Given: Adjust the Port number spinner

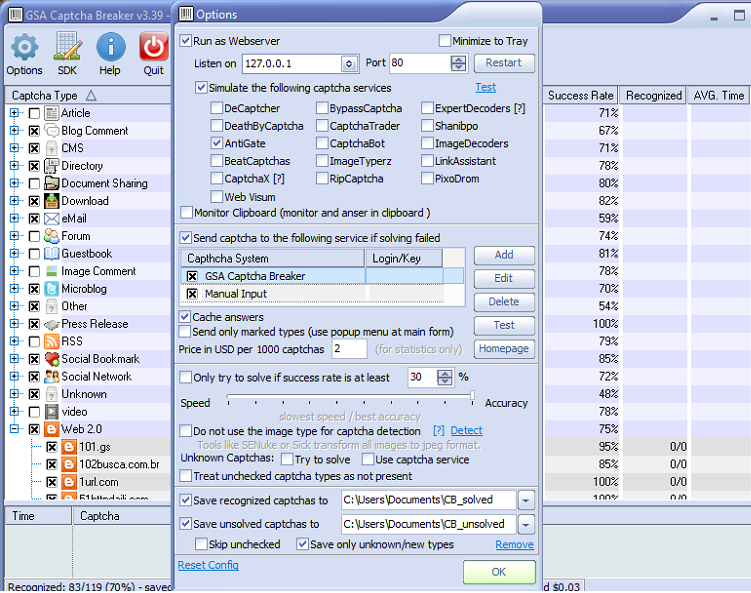Looking at the screenshot, I should tap(458, 63).
